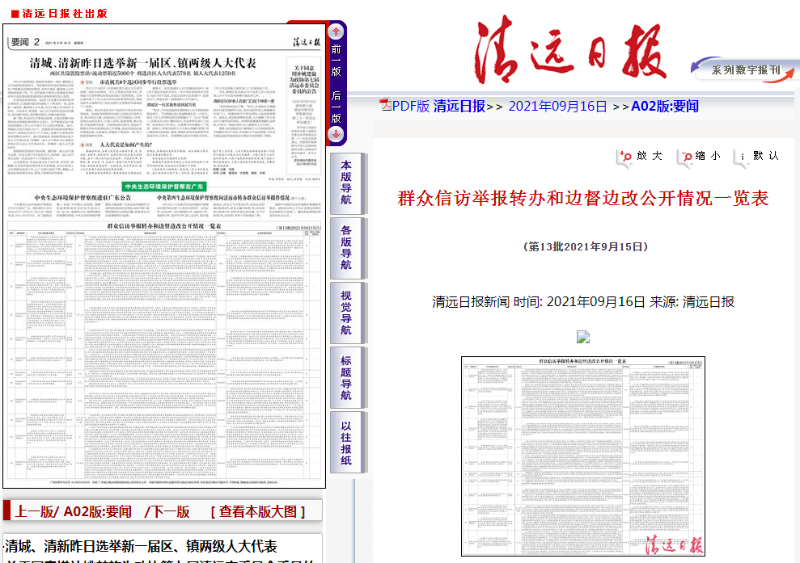Go to previous page via 前一版

(x=336, y=60)
